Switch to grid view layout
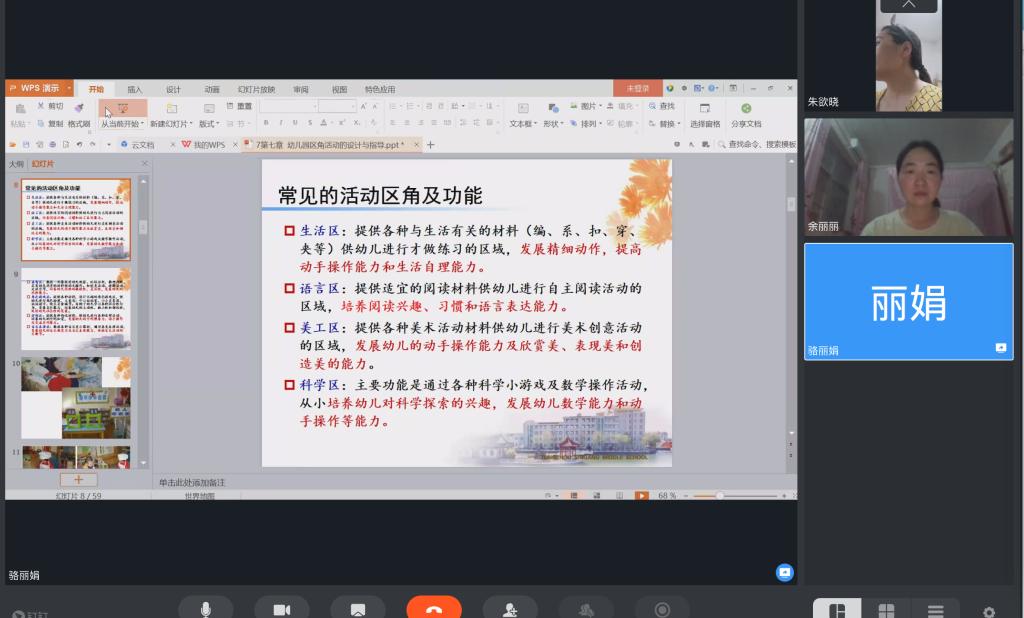This screenshot has height=618, width=1024. [x=886, y=610]
